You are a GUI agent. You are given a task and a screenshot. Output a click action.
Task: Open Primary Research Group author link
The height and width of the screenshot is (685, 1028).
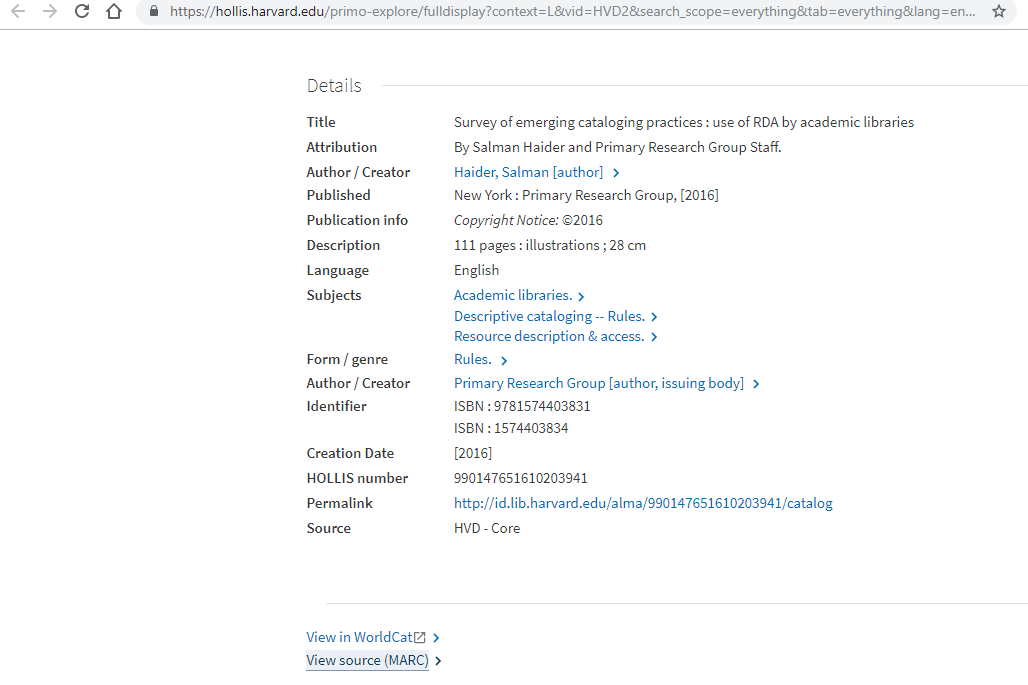pos(598,383)
